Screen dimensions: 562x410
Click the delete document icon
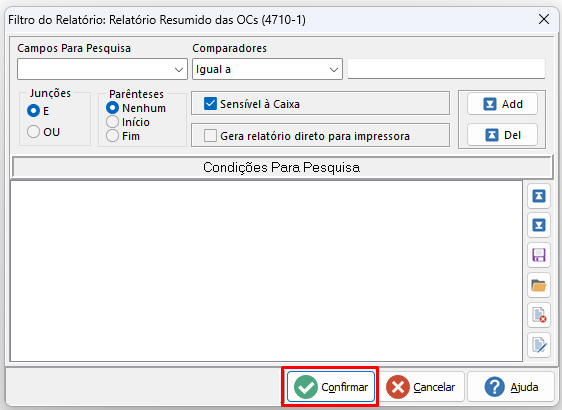539,315
